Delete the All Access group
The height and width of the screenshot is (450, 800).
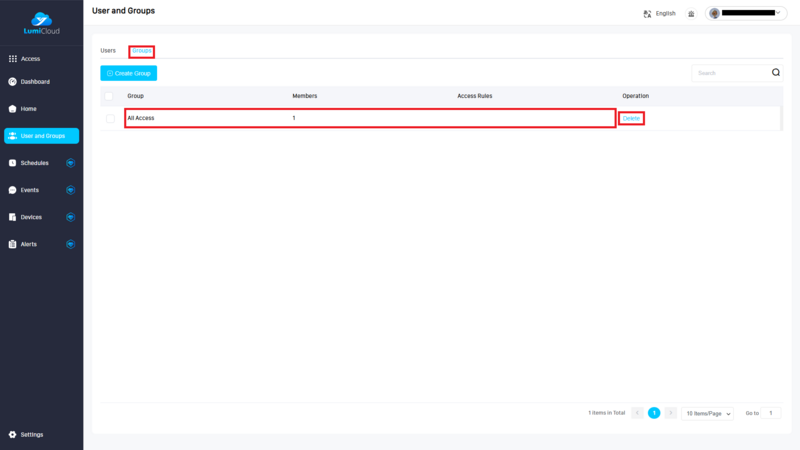(631, 118)
